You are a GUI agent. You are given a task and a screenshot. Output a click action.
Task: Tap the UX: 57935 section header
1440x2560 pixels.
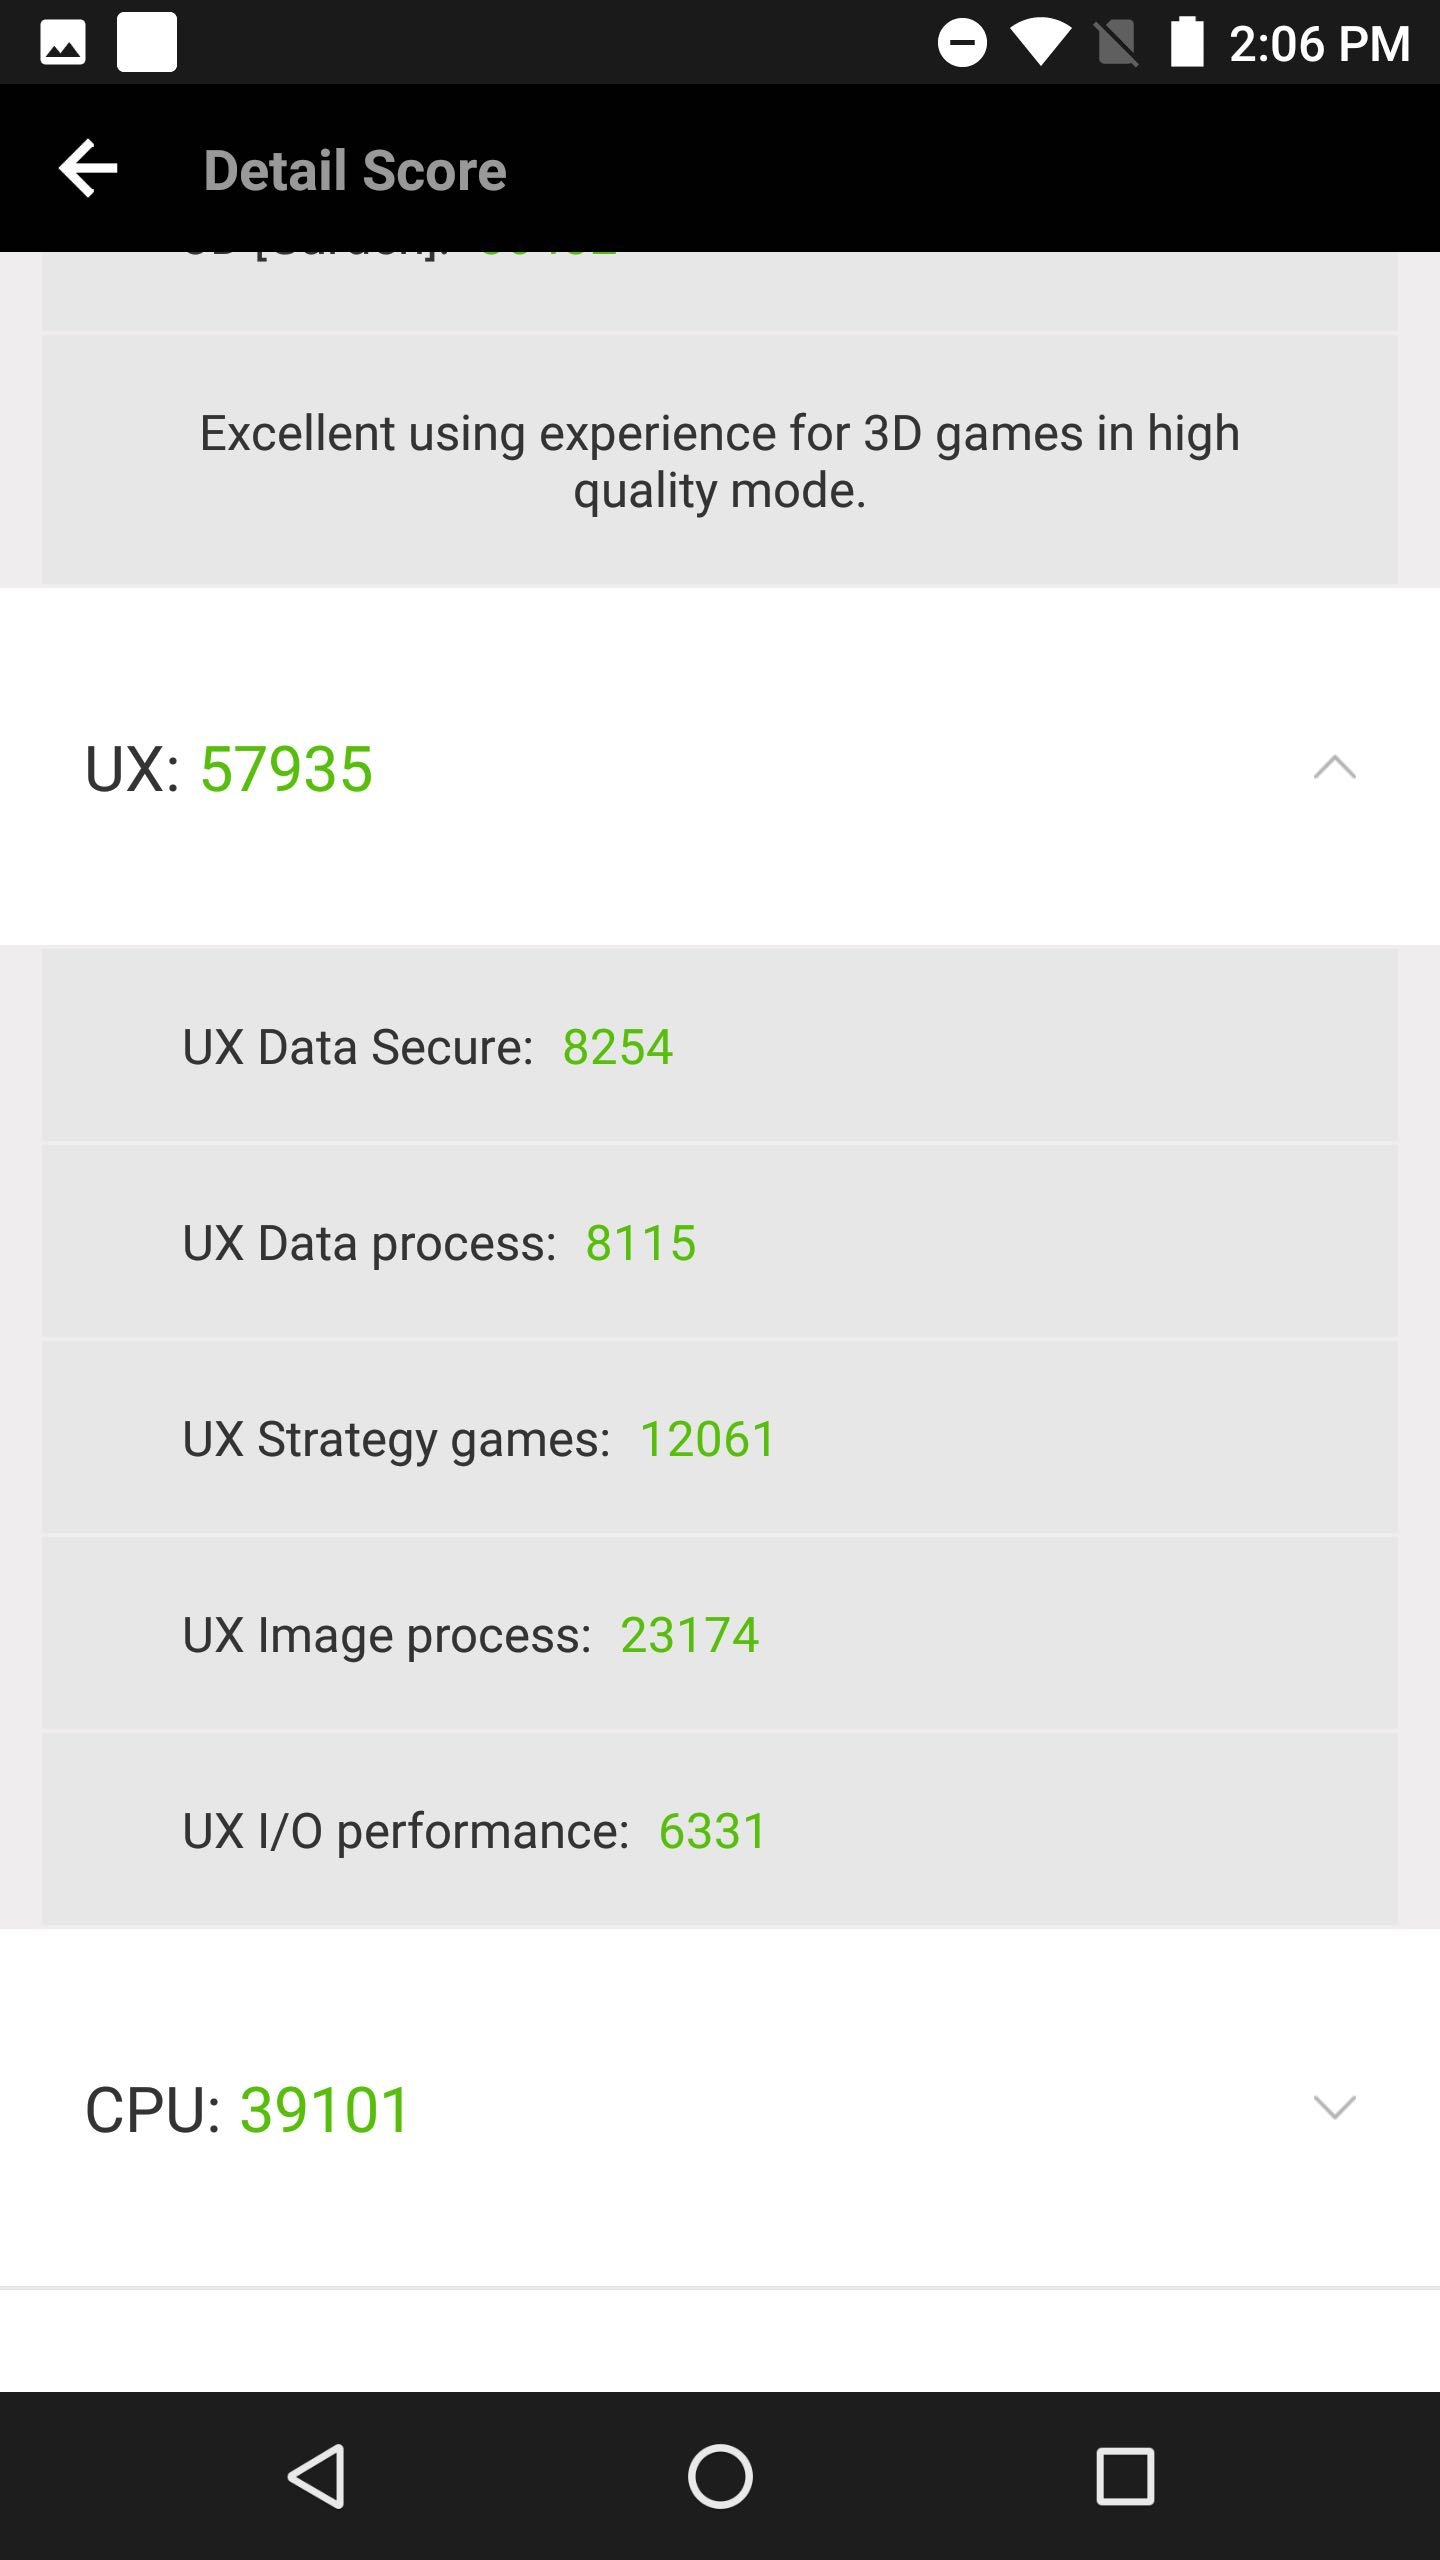tap(230, 769)
